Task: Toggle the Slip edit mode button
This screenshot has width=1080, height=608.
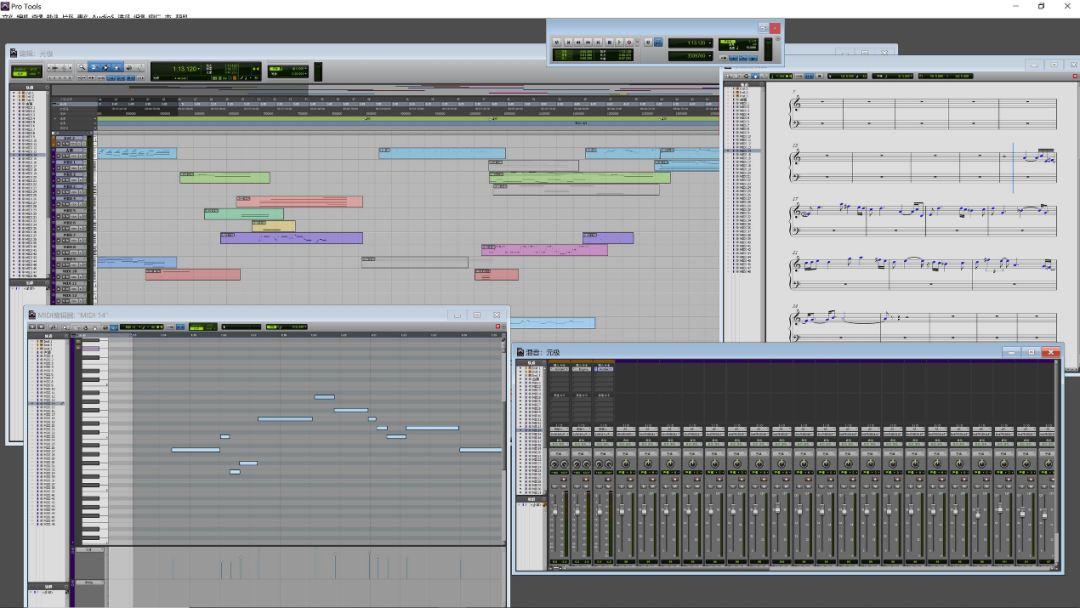Action: (x=20, y=74)
